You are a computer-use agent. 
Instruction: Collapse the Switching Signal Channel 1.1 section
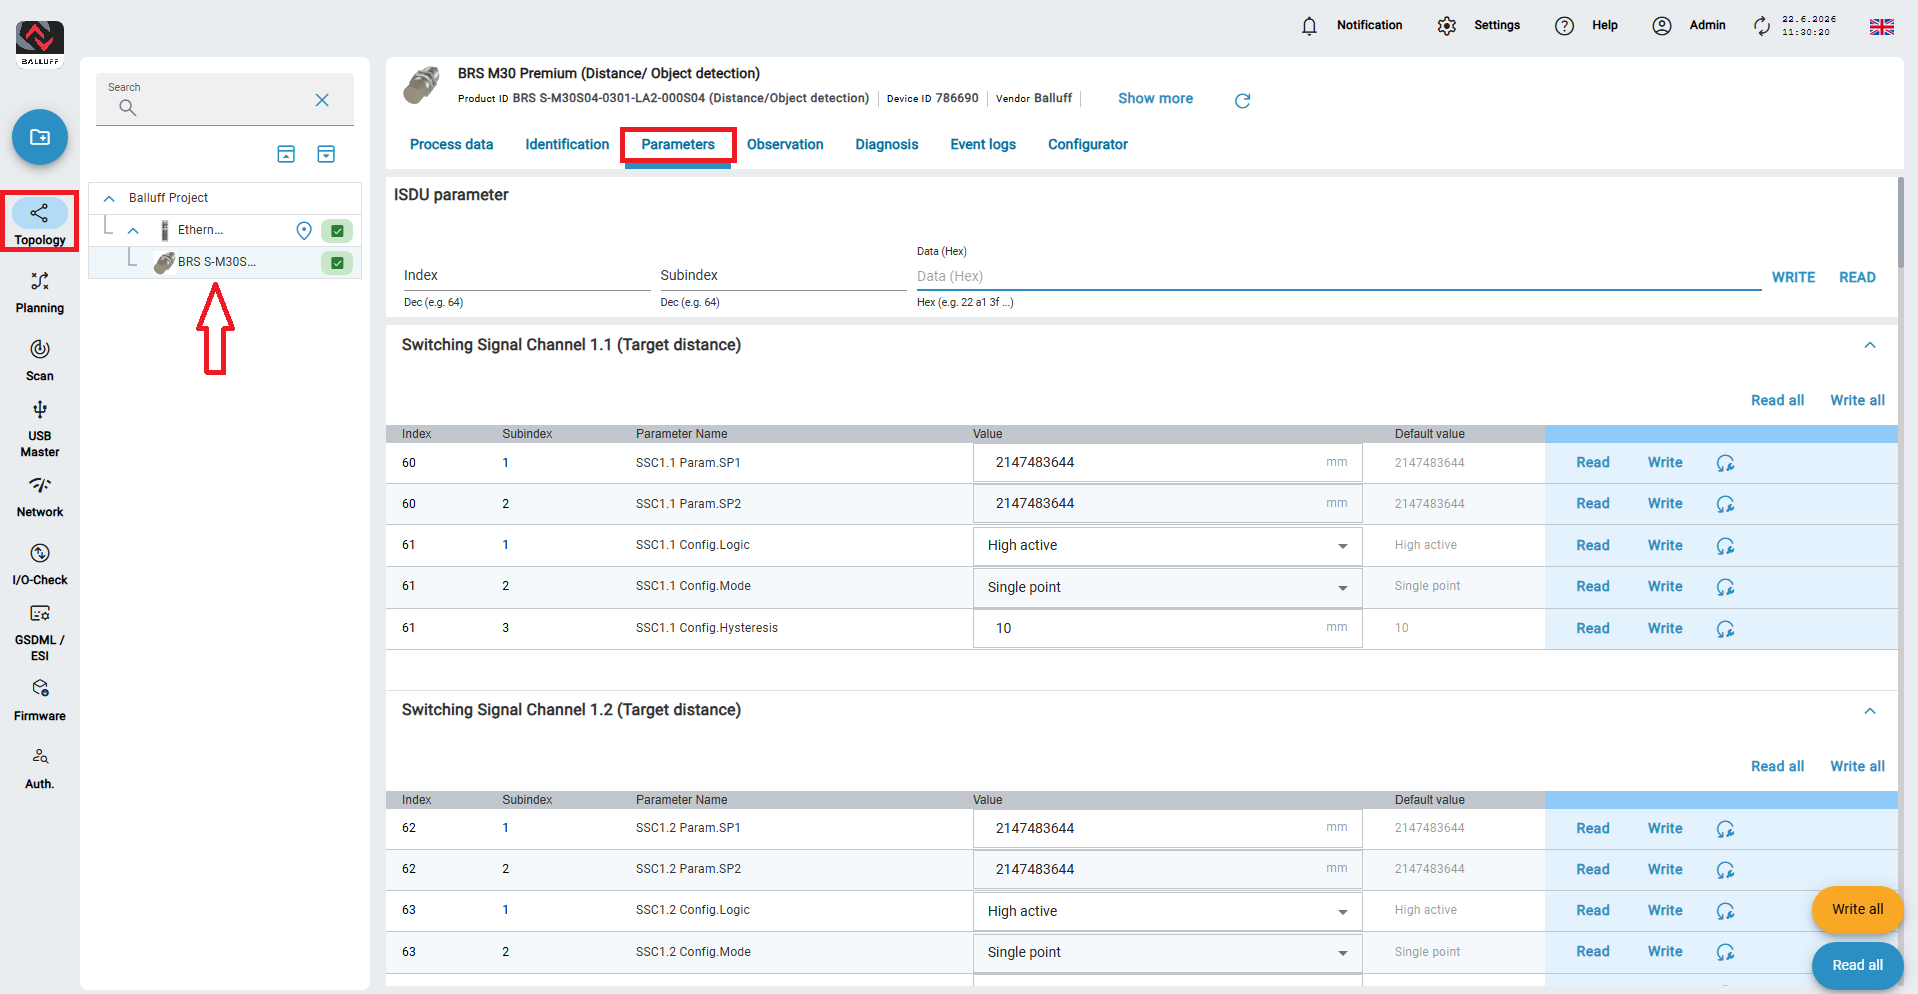[x=1870, y=345]
